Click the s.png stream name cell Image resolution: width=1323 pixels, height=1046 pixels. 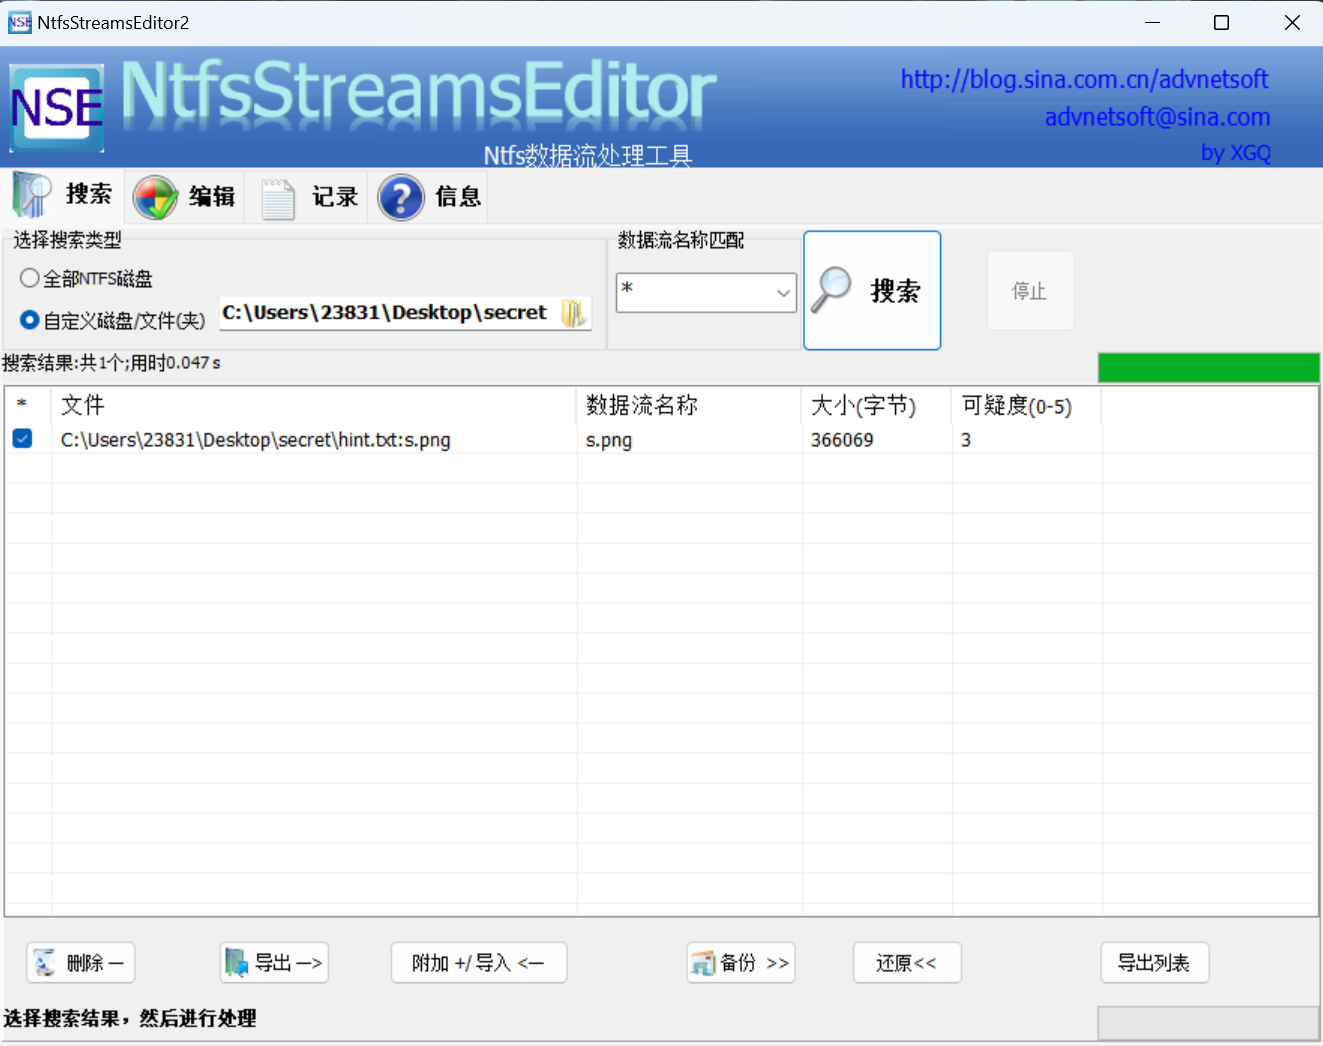tap(609, 440)
